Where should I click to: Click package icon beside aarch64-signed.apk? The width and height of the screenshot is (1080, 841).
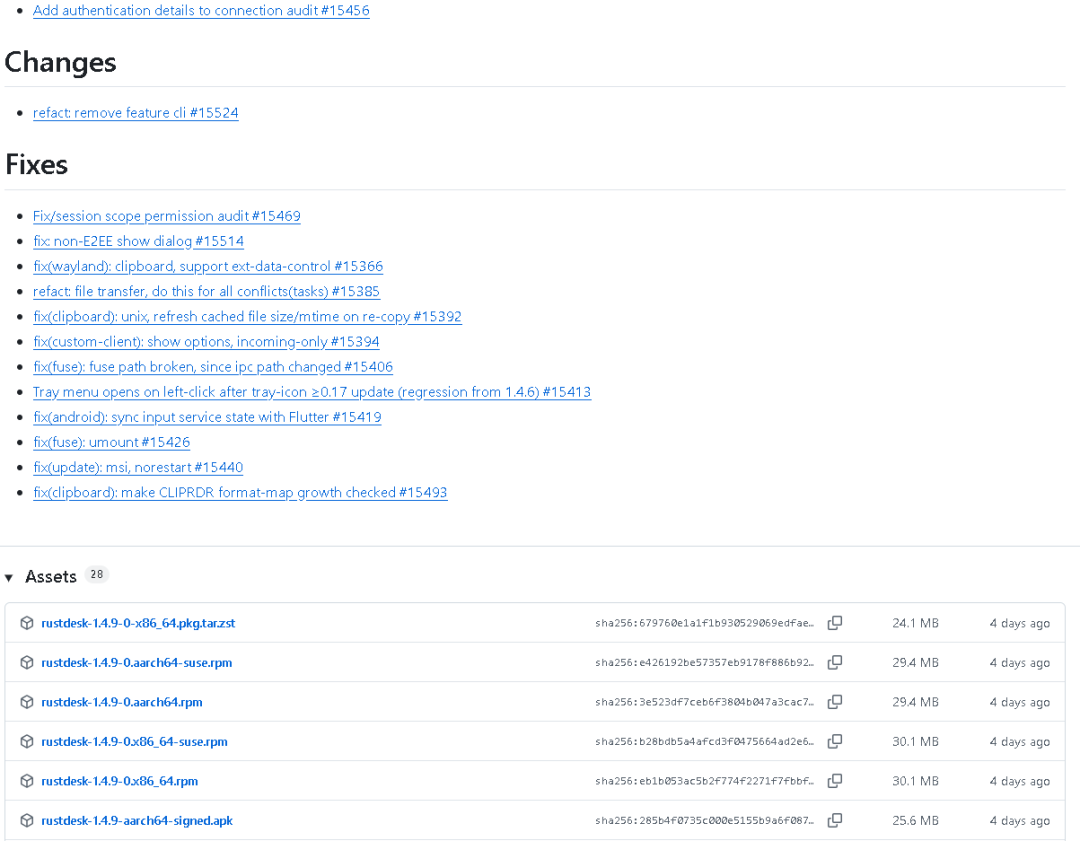27,820
